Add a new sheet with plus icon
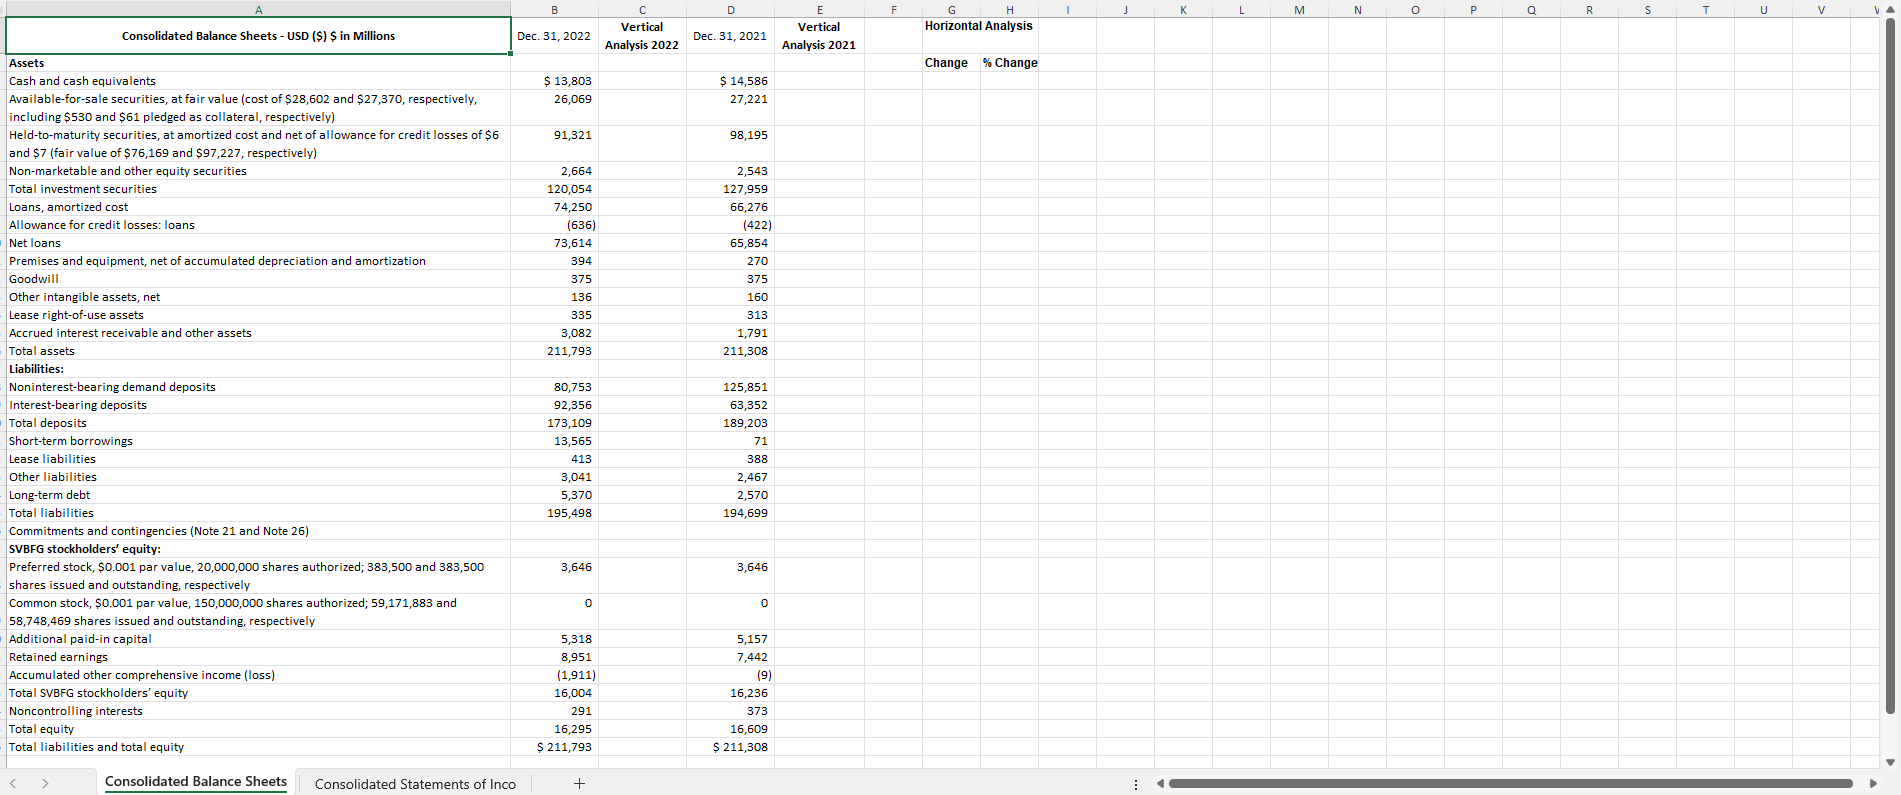 tap(579, 784)
